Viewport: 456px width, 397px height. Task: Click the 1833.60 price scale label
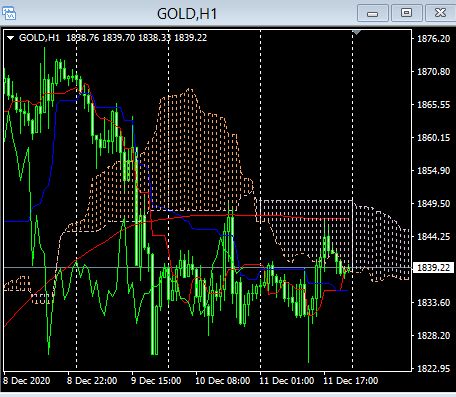coord(434,303)
